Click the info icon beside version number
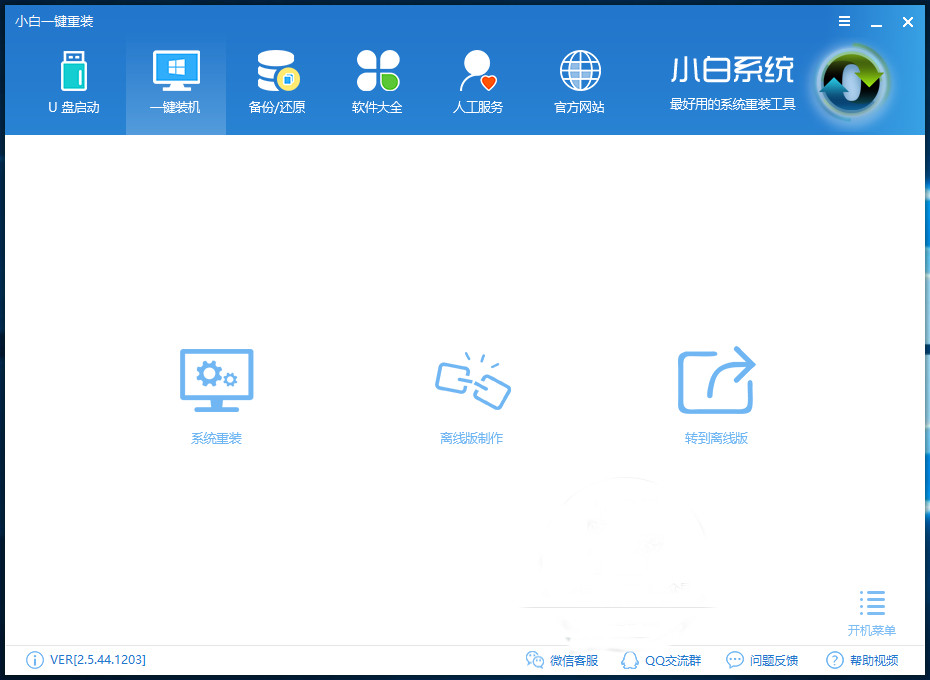The width and height of the screenshot is (930, 680). click(x=35, y=660)
